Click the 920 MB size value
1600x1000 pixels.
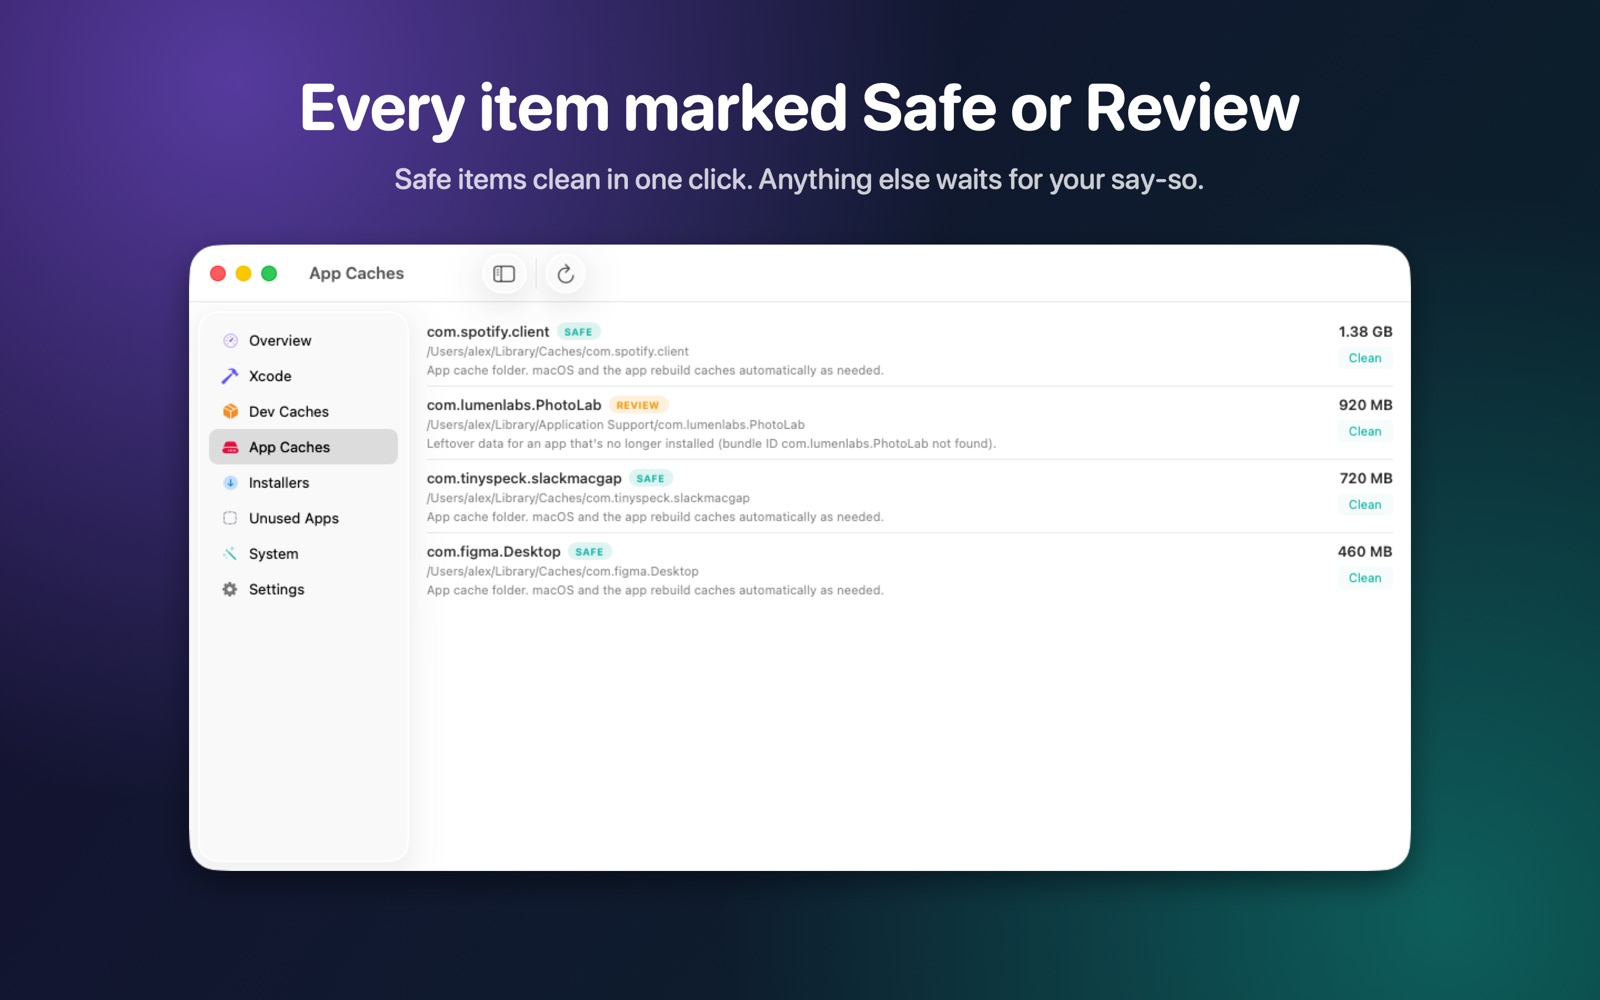[x=1366, y=405]
